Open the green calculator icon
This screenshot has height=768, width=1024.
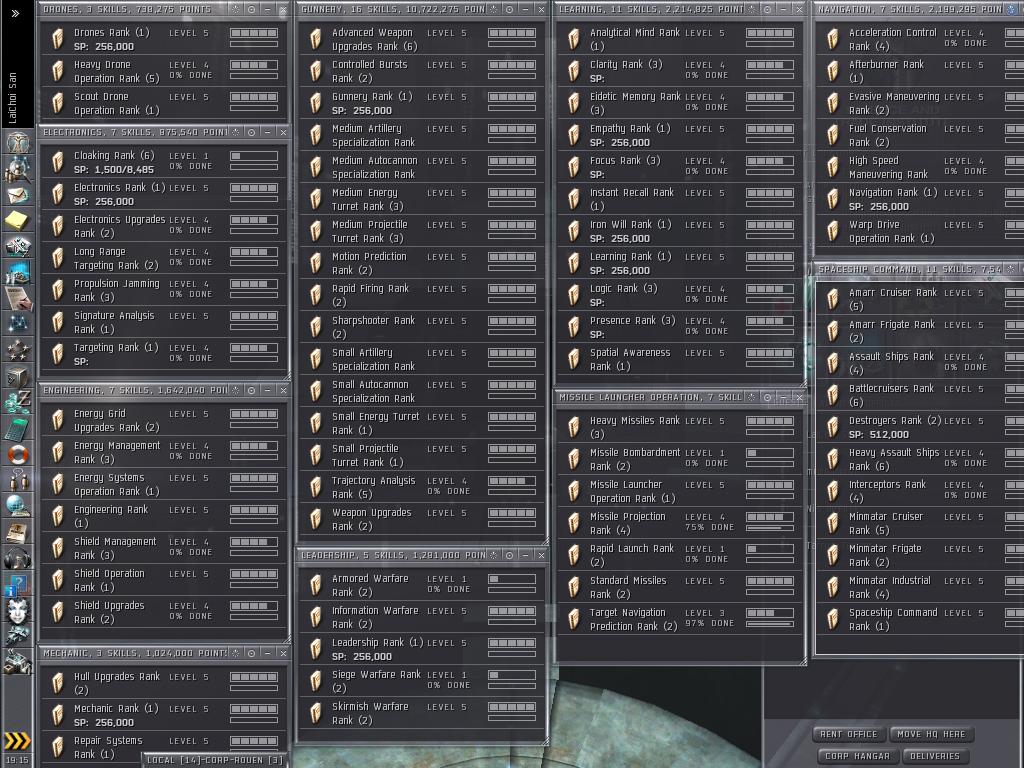click(x=18, y=428)
